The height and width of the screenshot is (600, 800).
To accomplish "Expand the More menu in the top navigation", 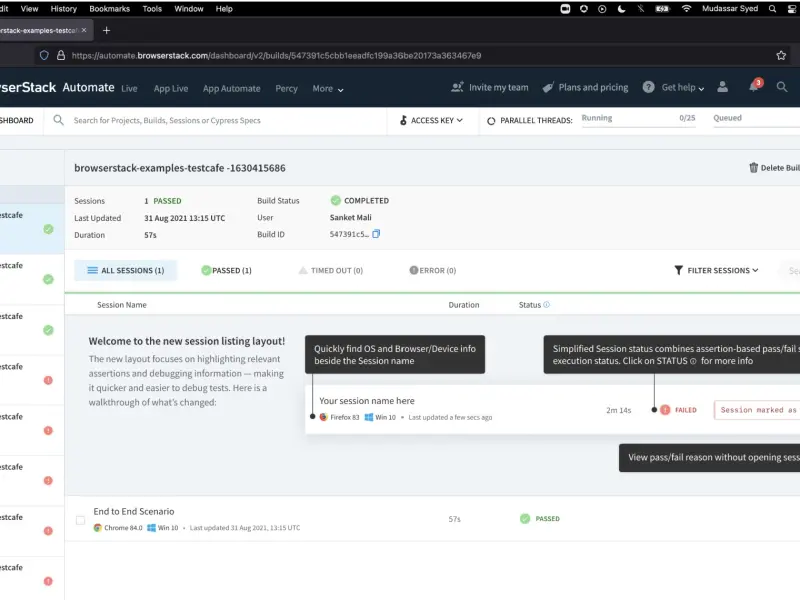I will [x=328, y=89].
